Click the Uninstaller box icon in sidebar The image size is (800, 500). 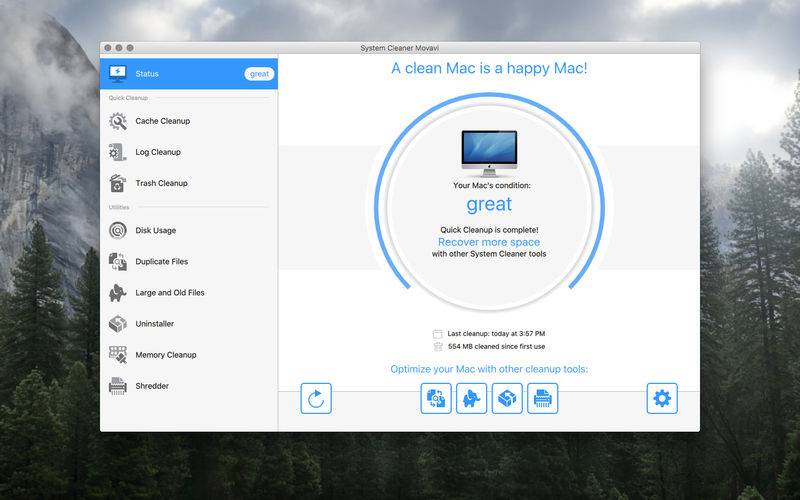pos(118,323)
